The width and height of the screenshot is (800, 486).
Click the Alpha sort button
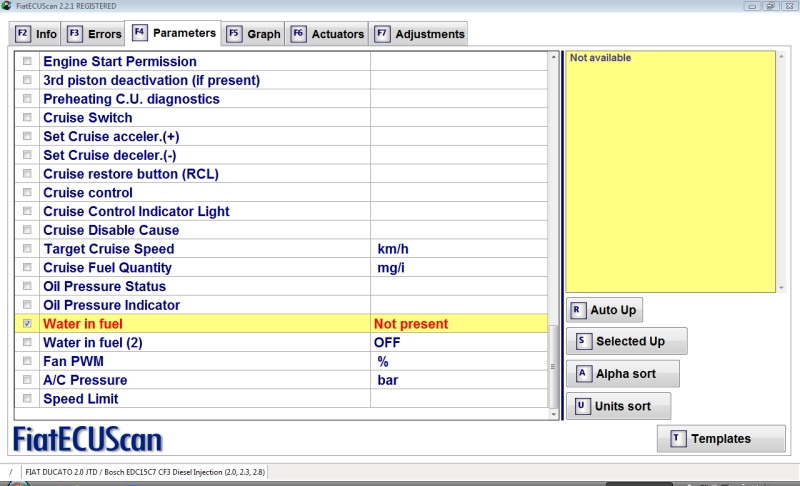[622, 373]
